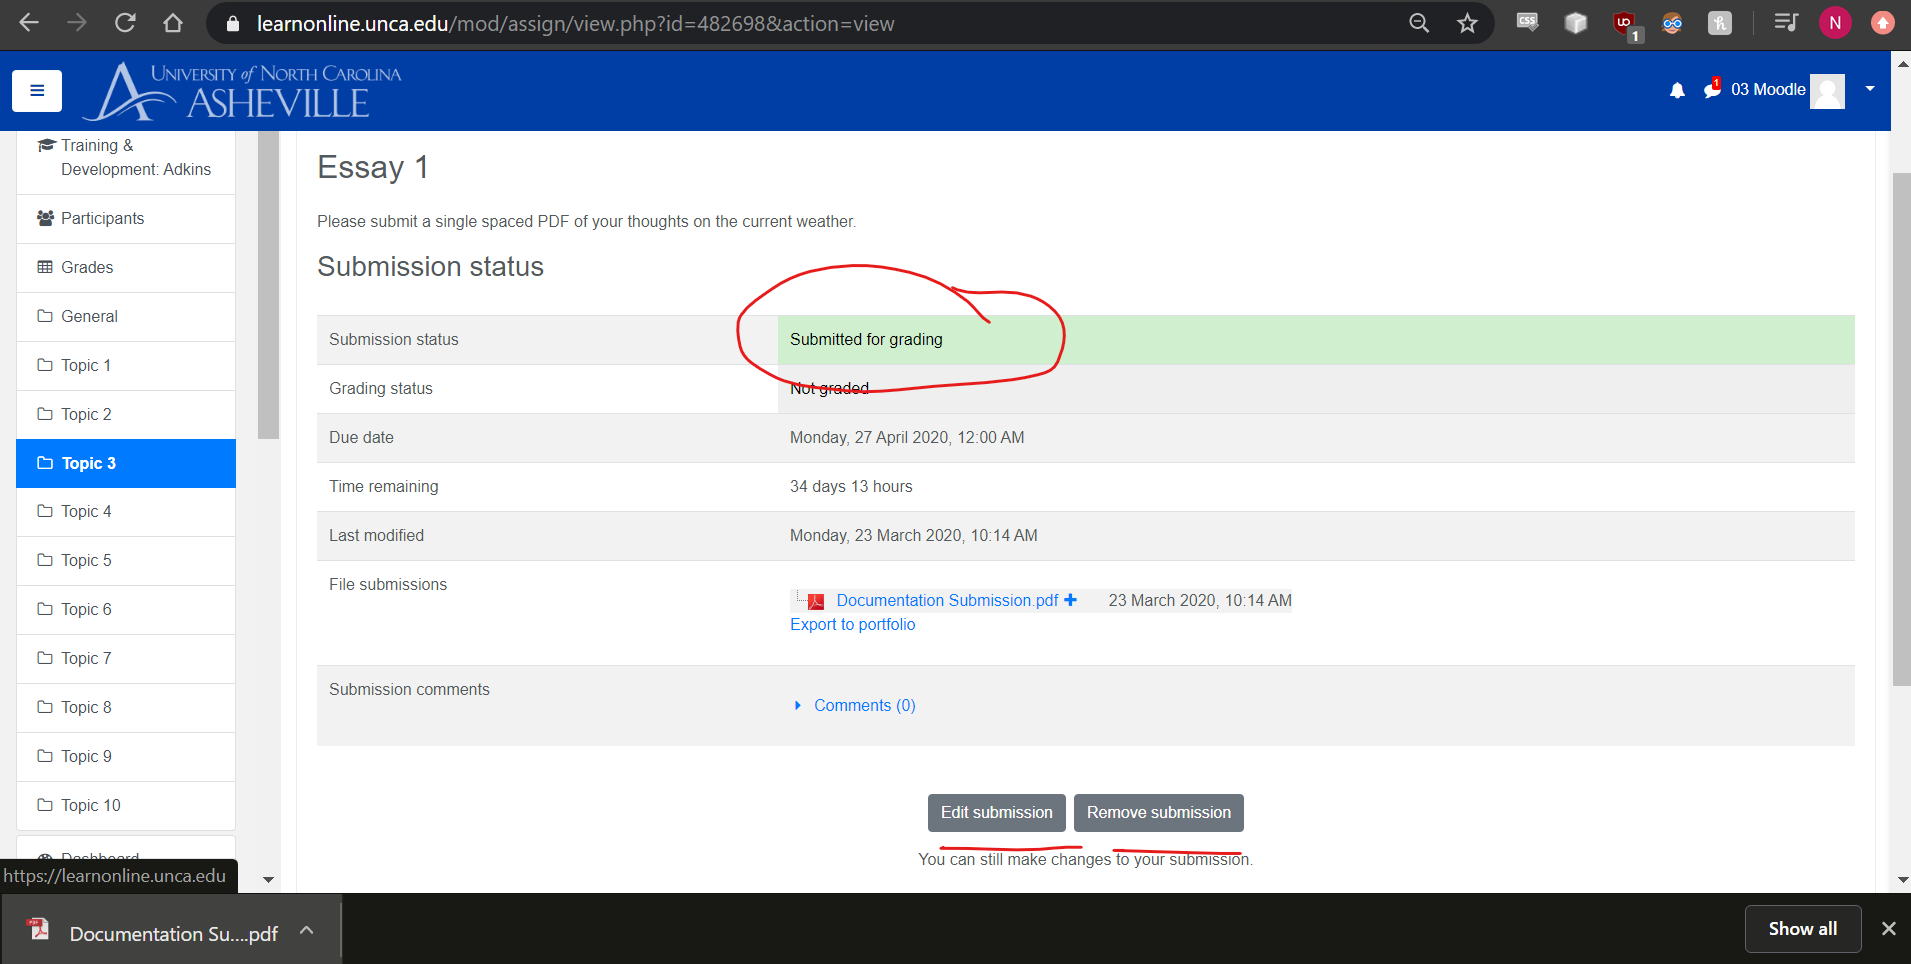Image resolution: width=1911 pixels, height=964 pixels.
Task: Open Grades in the sidebar
Action: pyautogui.click(x=87, y=267)
